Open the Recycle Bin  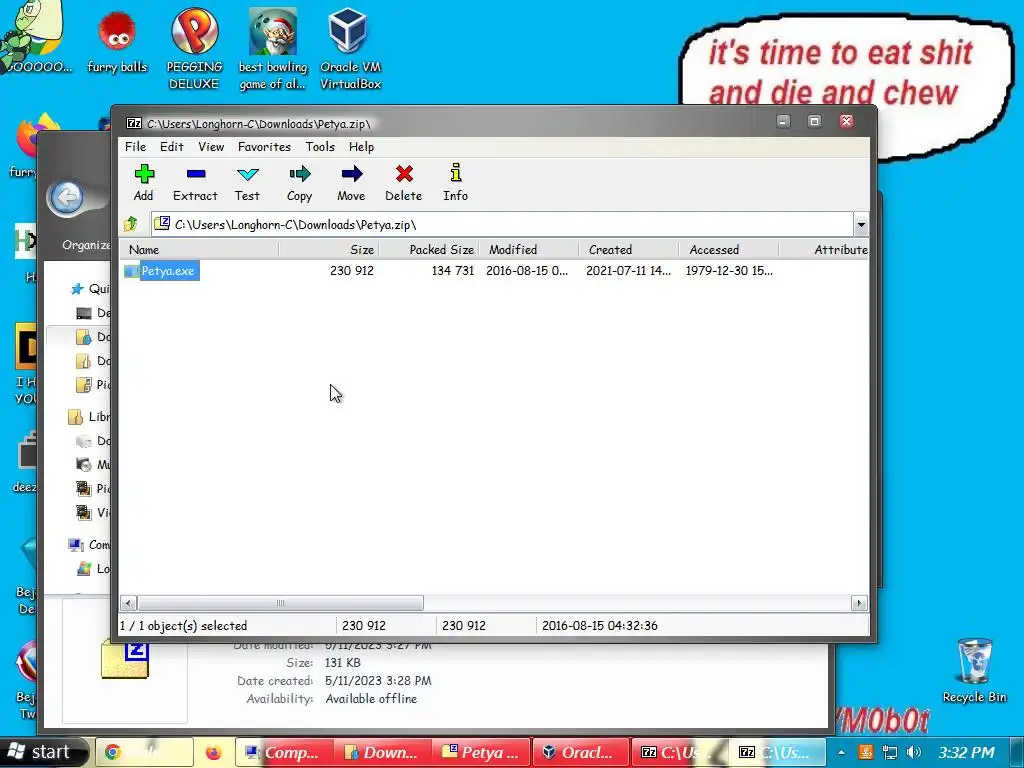[x=974, y=671]
